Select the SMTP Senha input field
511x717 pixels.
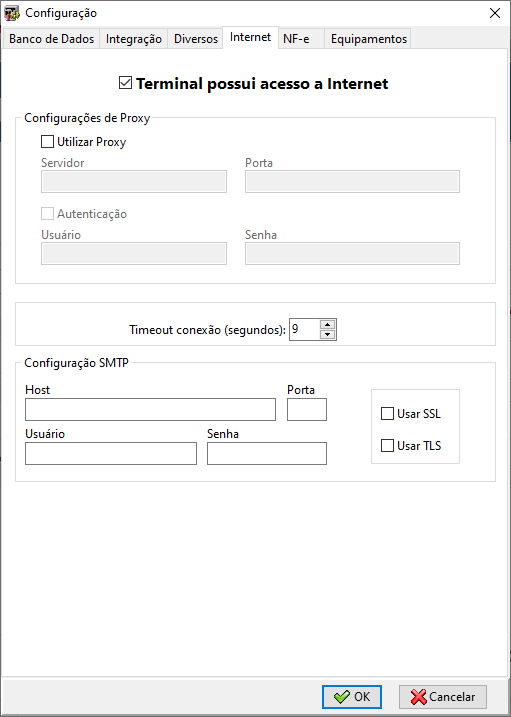tap(267, 453)
